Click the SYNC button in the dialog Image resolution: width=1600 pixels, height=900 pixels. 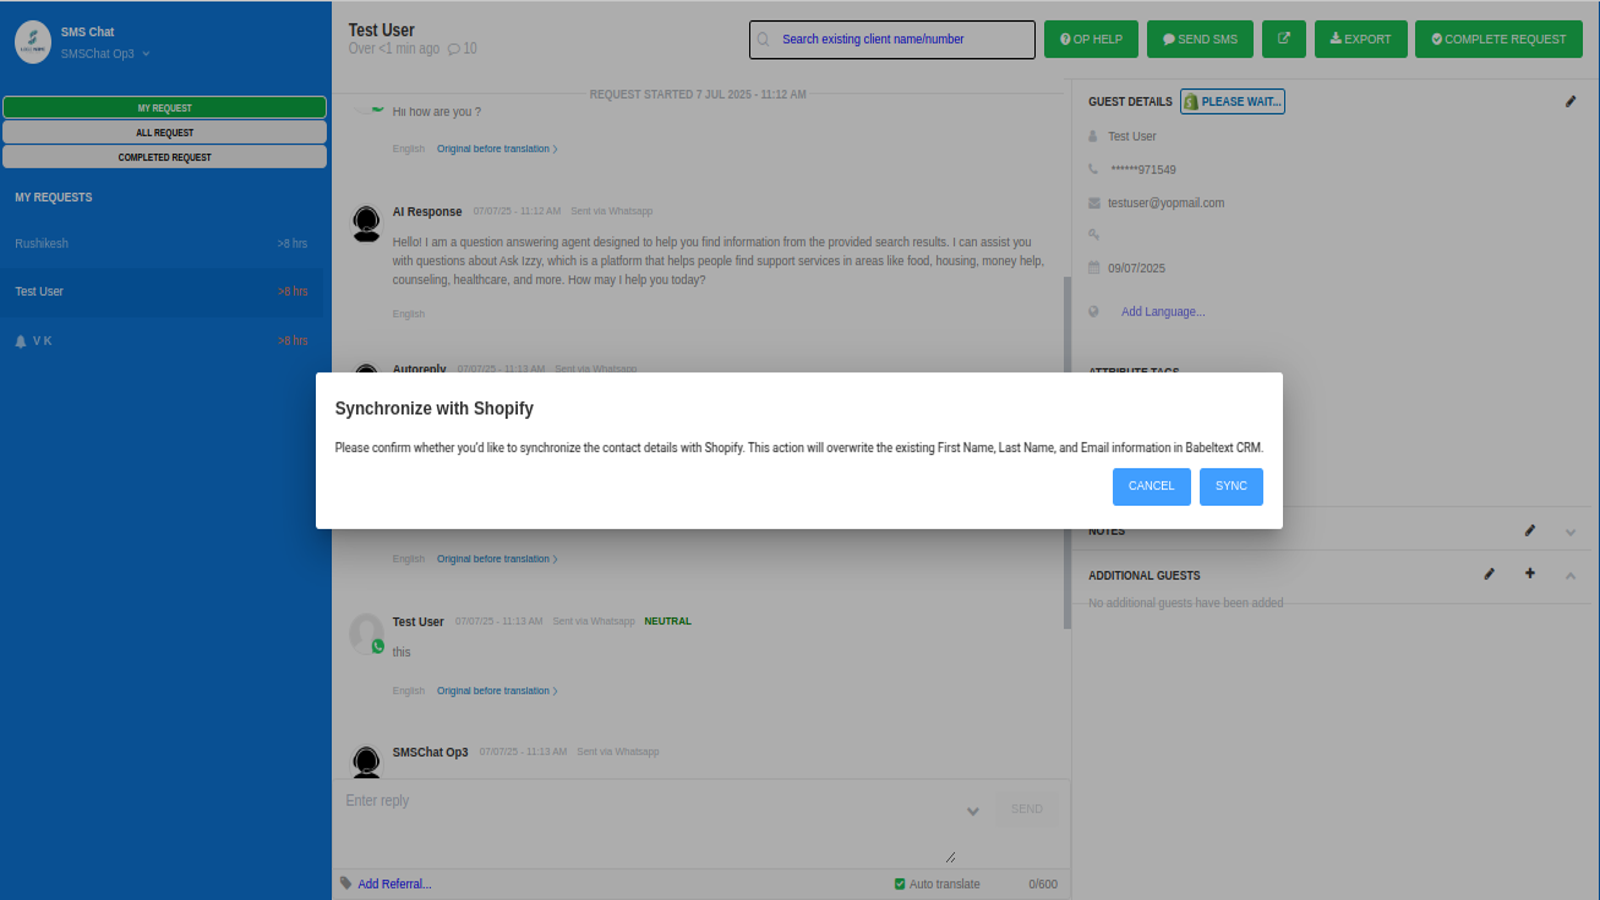[x=1231, y=486]
